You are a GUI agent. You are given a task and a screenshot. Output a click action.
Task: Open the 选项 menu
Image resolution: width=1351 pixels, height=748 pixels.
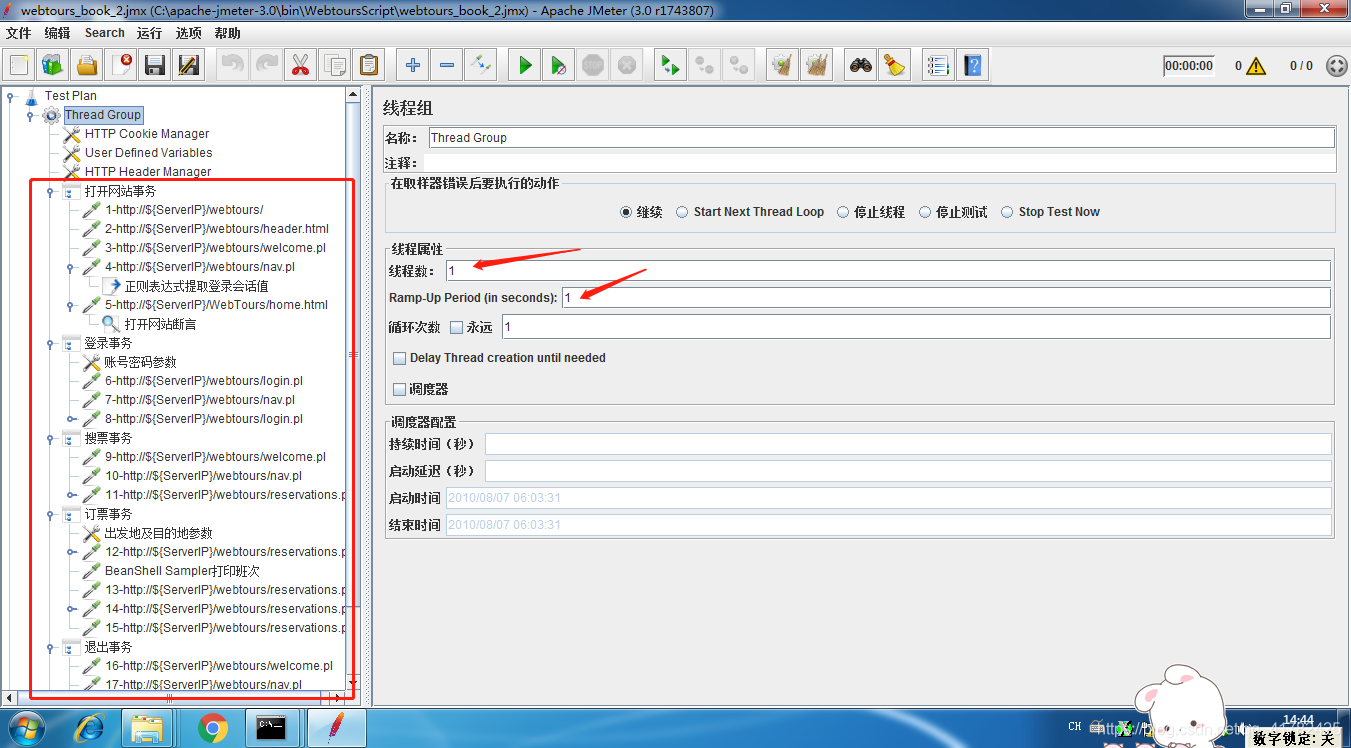(x=189, y=33)
